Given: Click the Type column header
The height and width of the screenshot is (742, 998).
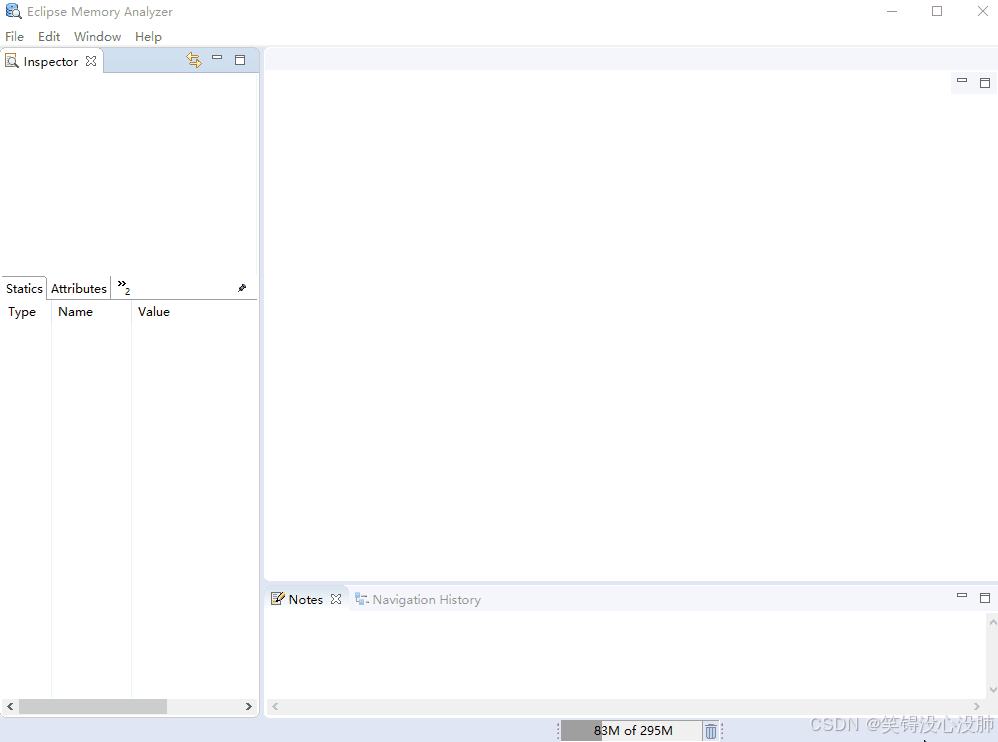Looking at the screenshot, I should coord(22,312).
